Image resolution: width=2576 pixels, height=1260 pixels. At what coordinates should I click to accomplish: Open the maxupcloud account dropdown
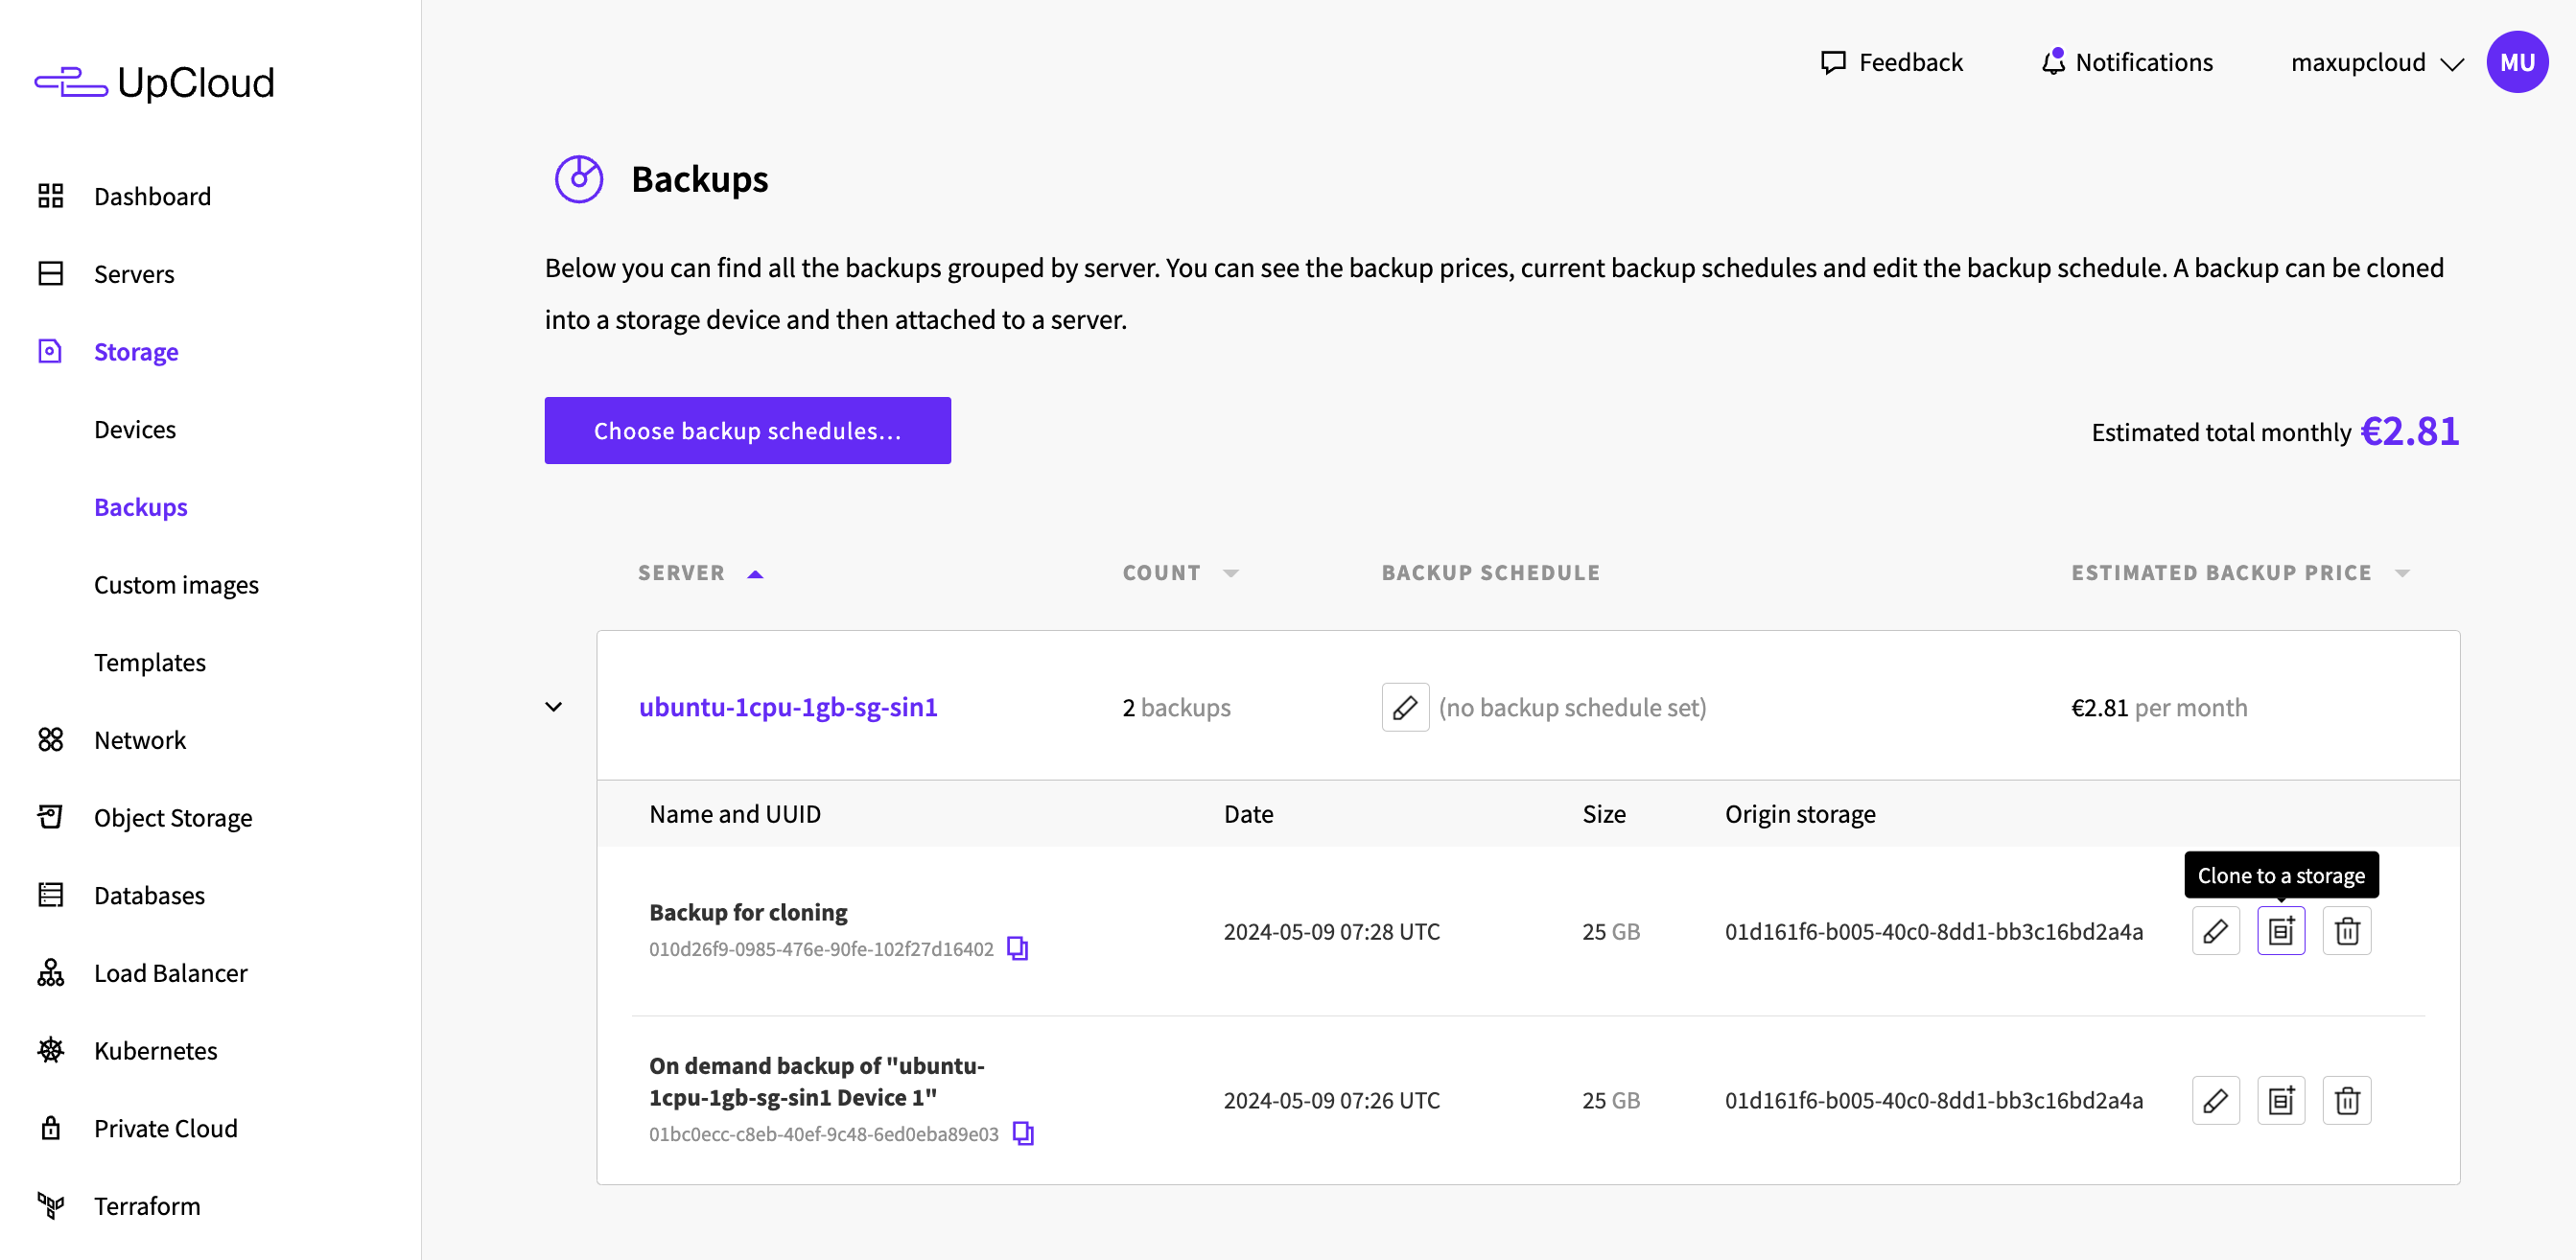2377,63
